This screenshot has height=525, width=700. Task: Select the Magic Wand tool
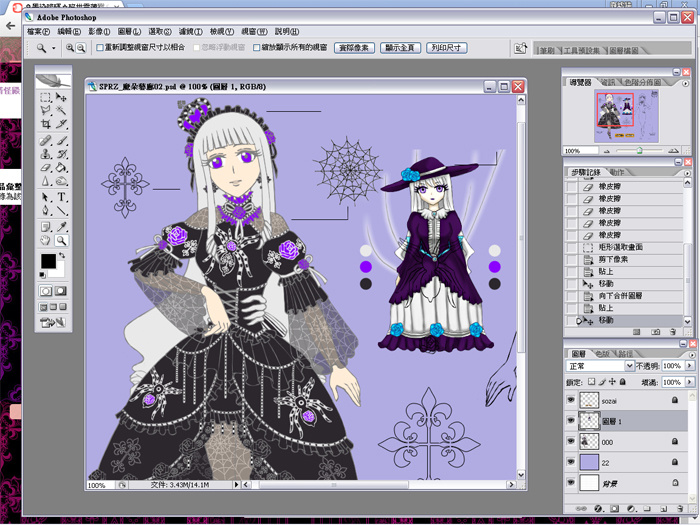61,110
